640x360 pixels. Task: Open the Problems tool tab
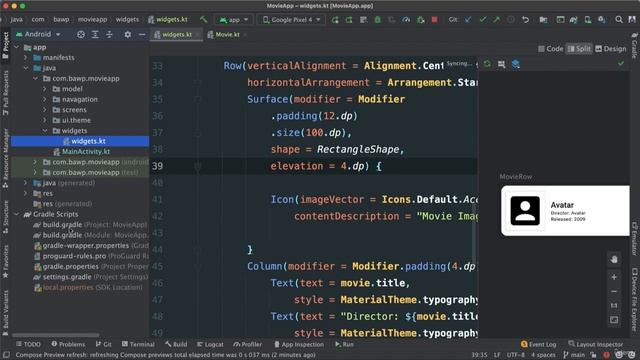(68, 344)
